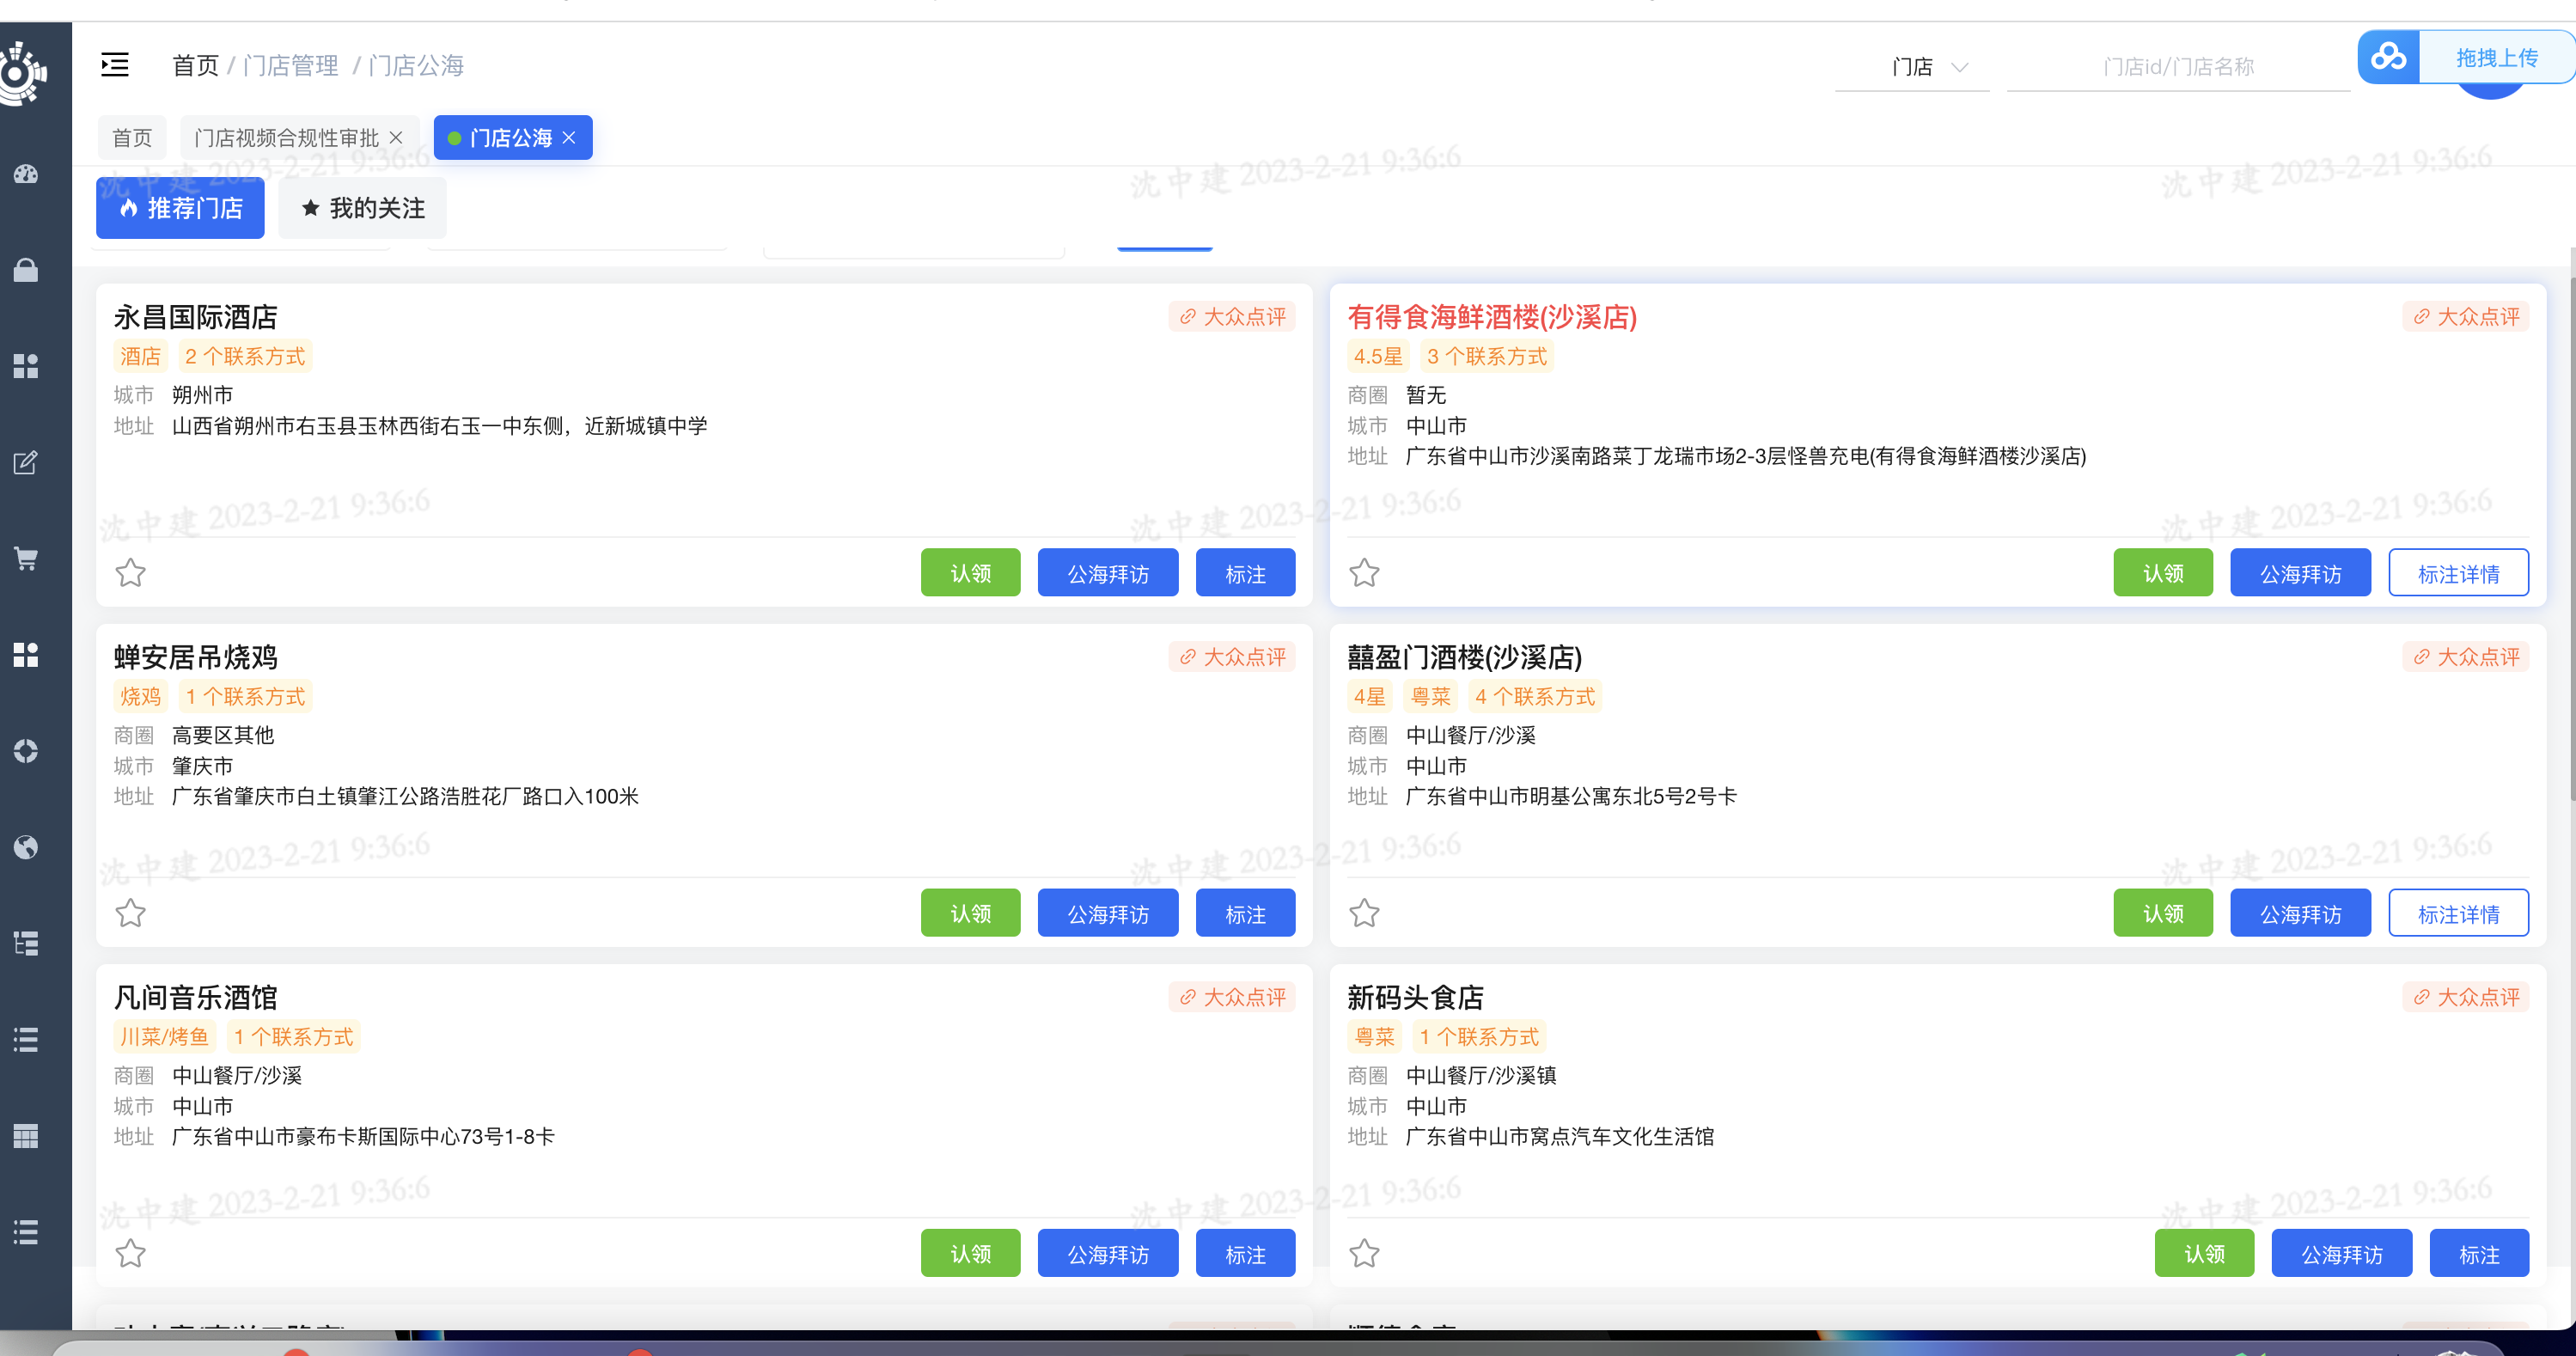Open 大众点评 link for 囍盈门酒楼(沙溪店)
This screenshot has width=2576, height=1356.
2466,657
